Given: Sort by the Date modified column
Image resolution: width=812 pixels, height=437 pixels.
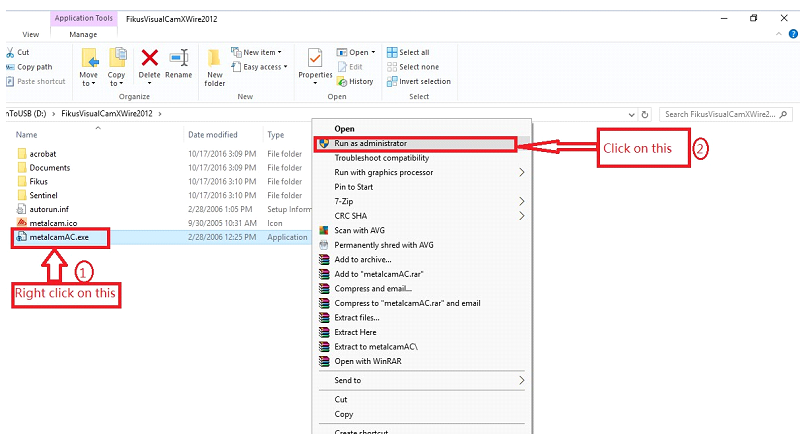Looking at the screenshot, I should pos(212,135).
